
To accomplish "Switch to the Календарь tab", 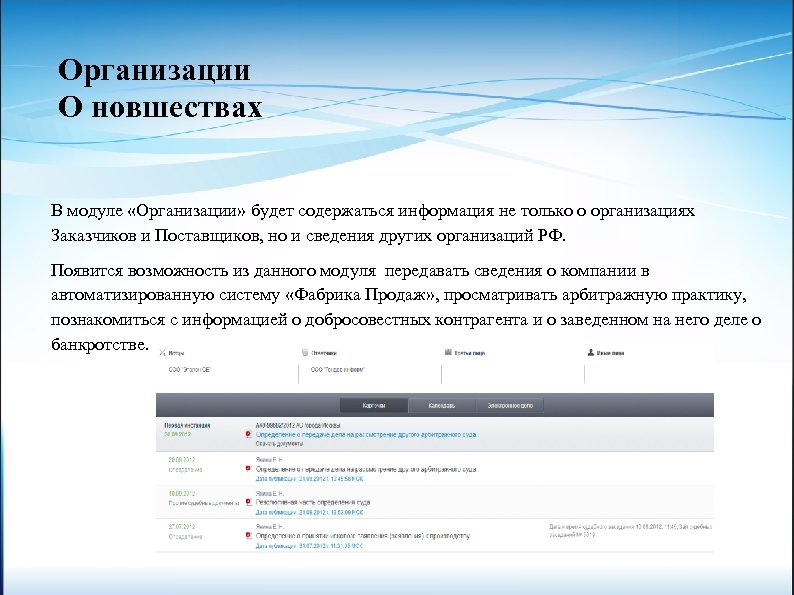I will tap(442, 406).
